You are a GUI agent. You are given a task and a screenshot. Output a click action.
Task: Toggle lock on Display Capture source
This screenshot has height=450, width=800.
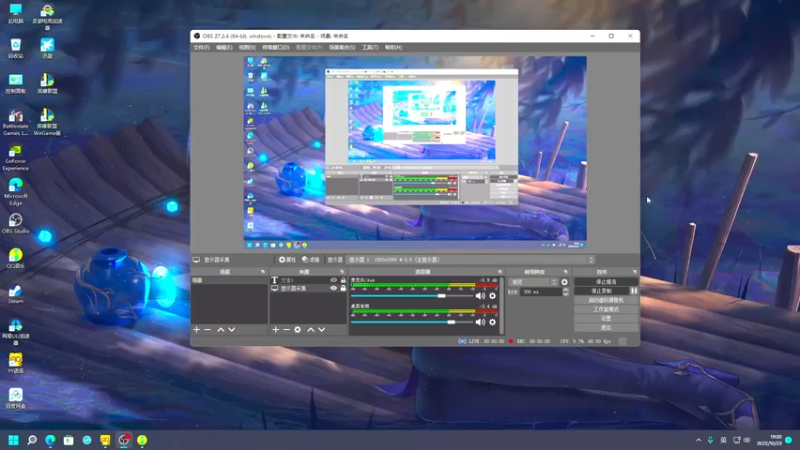click(x=343, y=288)
